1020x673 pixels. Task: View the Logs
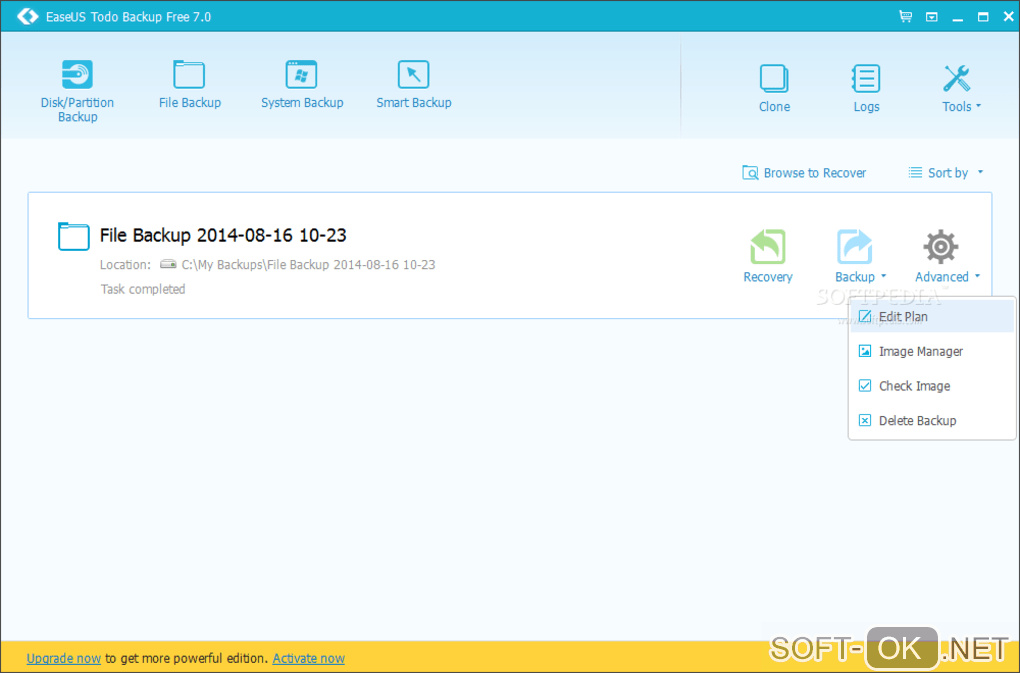click(866, 88)
